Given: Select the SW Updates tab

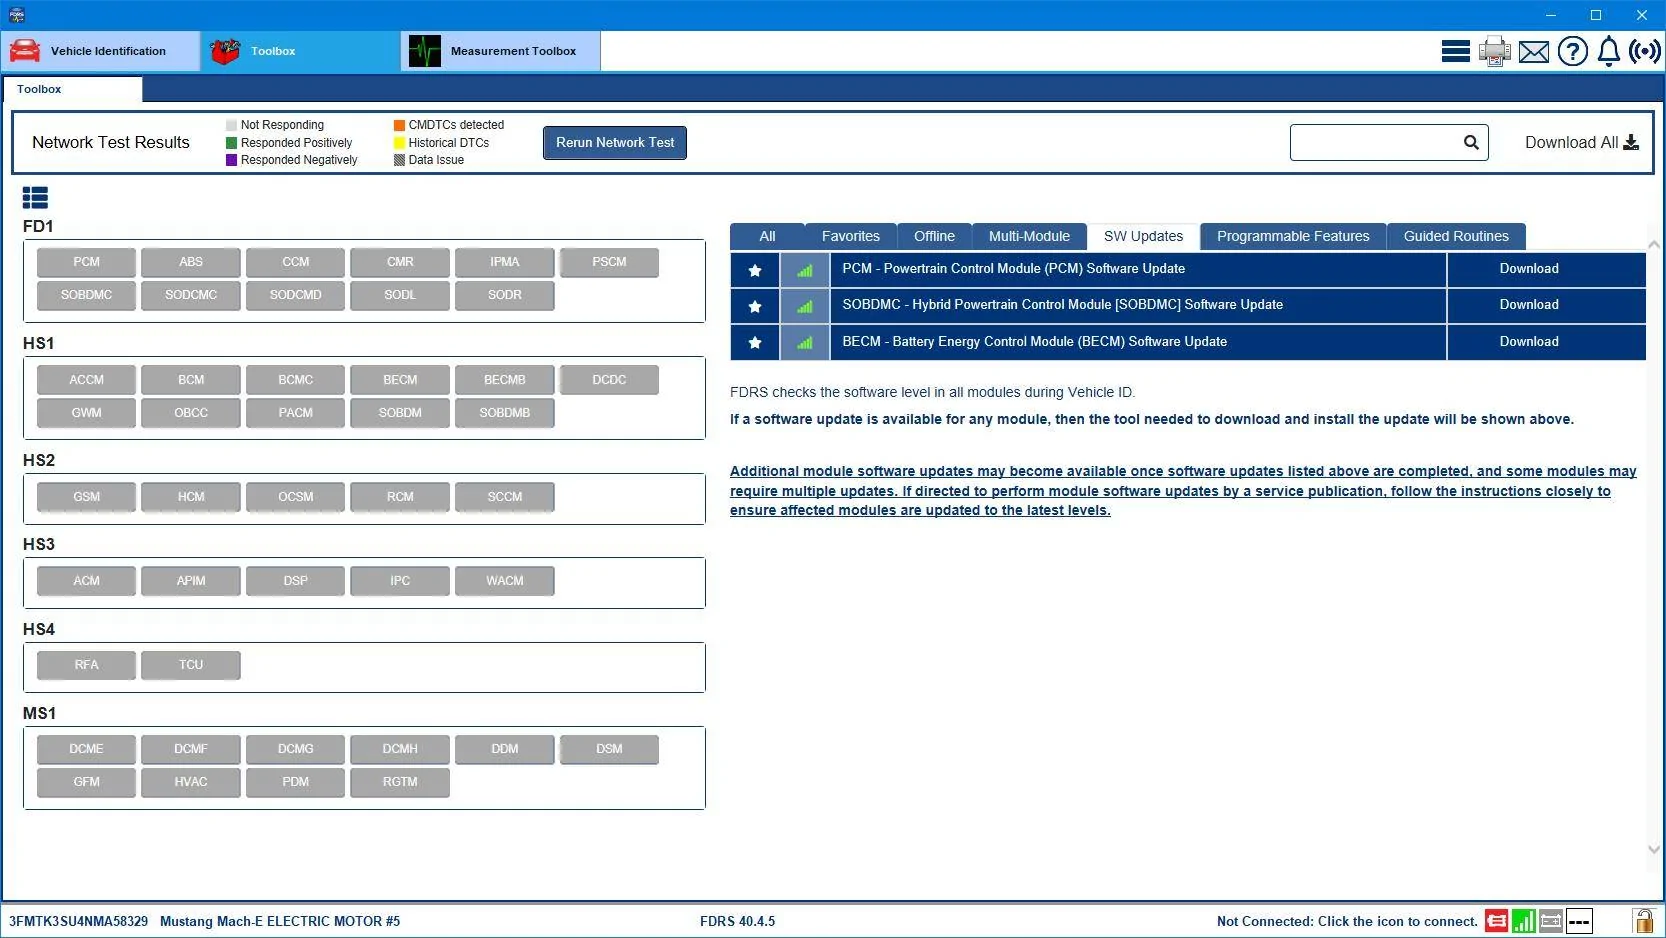Looking at the screenshot, I should 1143,236.
